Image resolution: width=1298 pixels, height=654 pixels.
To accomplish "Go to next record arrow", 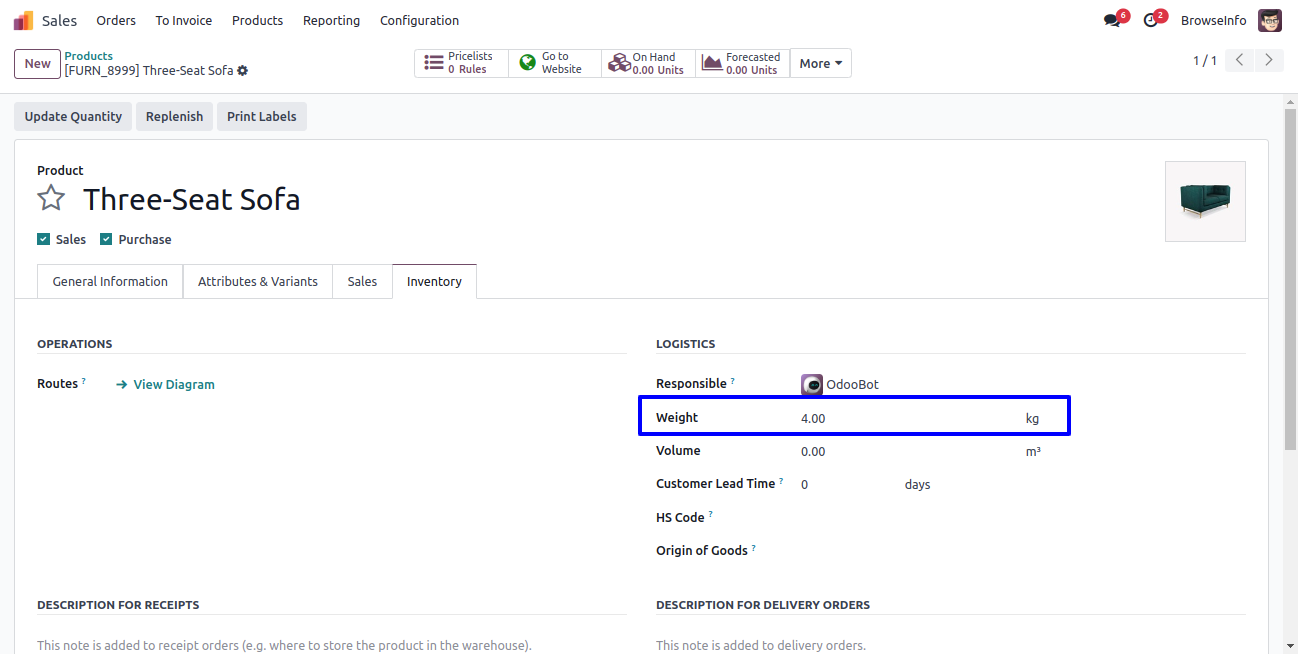I will [1269, 60].
